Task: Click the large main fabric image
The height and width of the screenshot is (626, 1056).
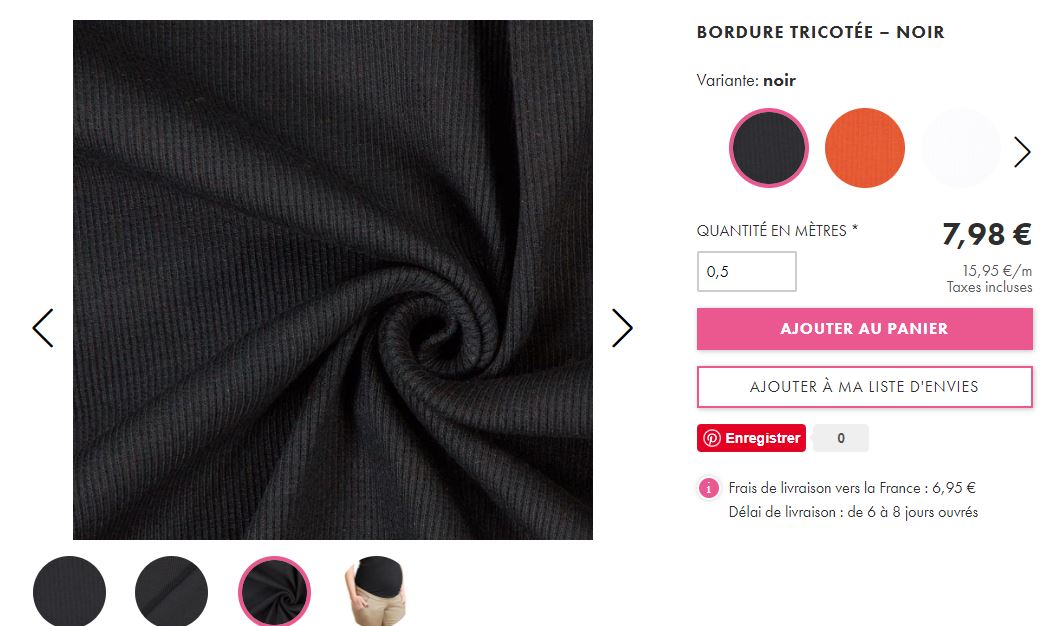Action: pyautogui.click(x=333, y=279)
